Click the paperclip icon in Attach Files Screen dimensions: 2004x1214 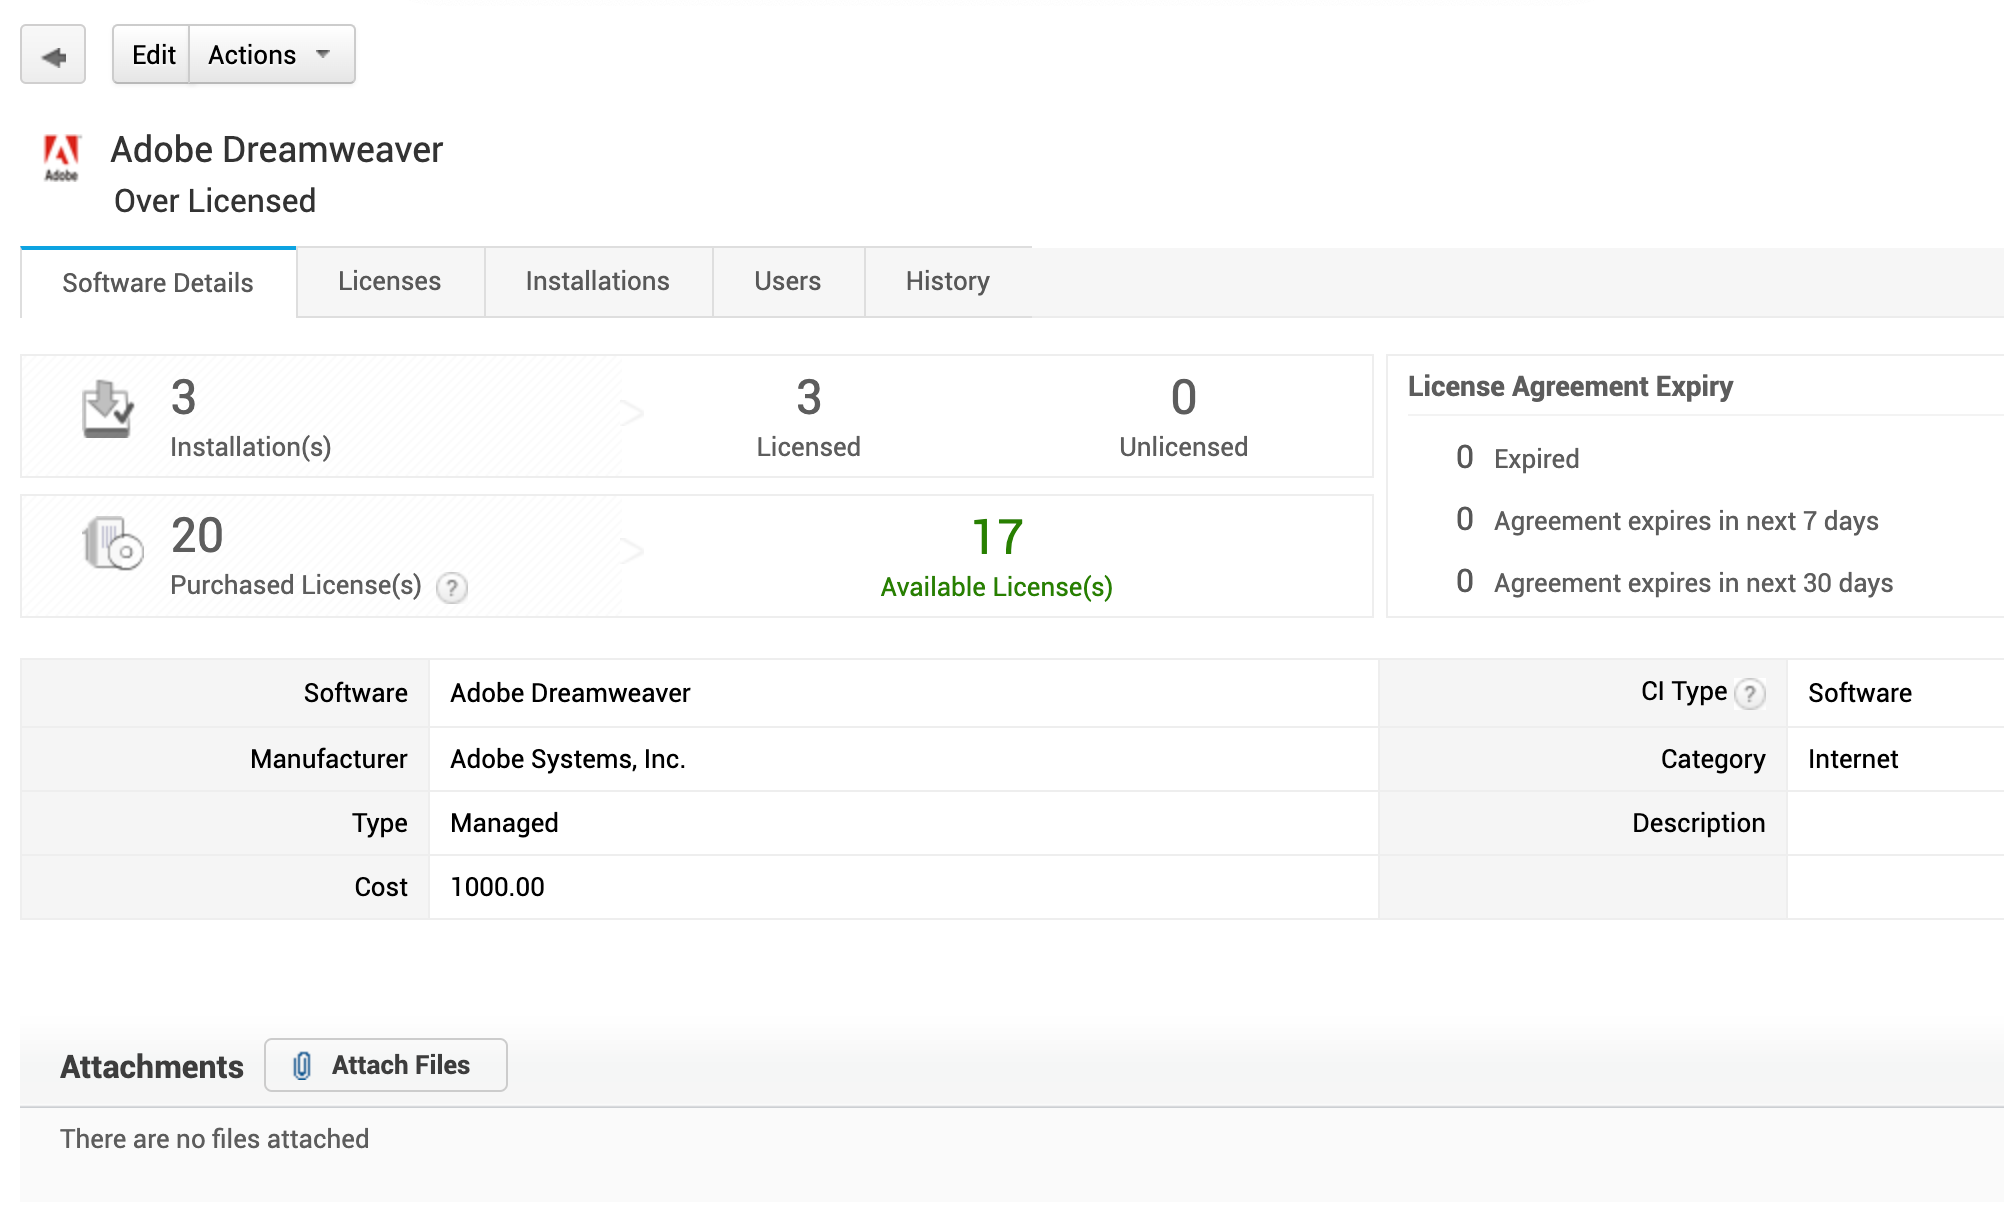pyautogui.click(x=302, y=1066)
